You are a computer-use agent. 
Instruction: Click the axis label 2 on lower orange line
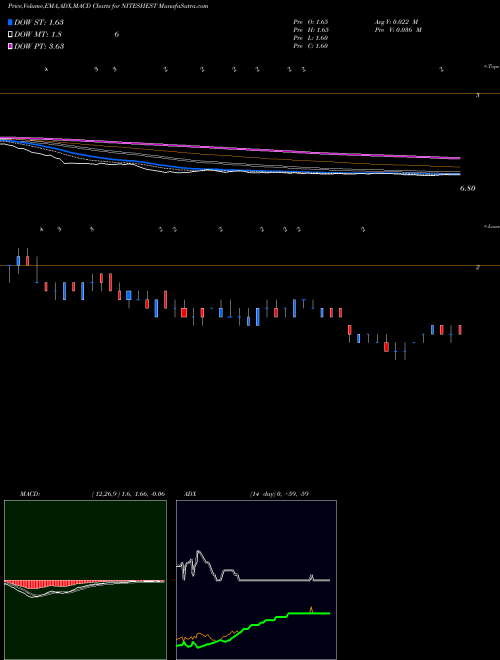tap(477, 267)
